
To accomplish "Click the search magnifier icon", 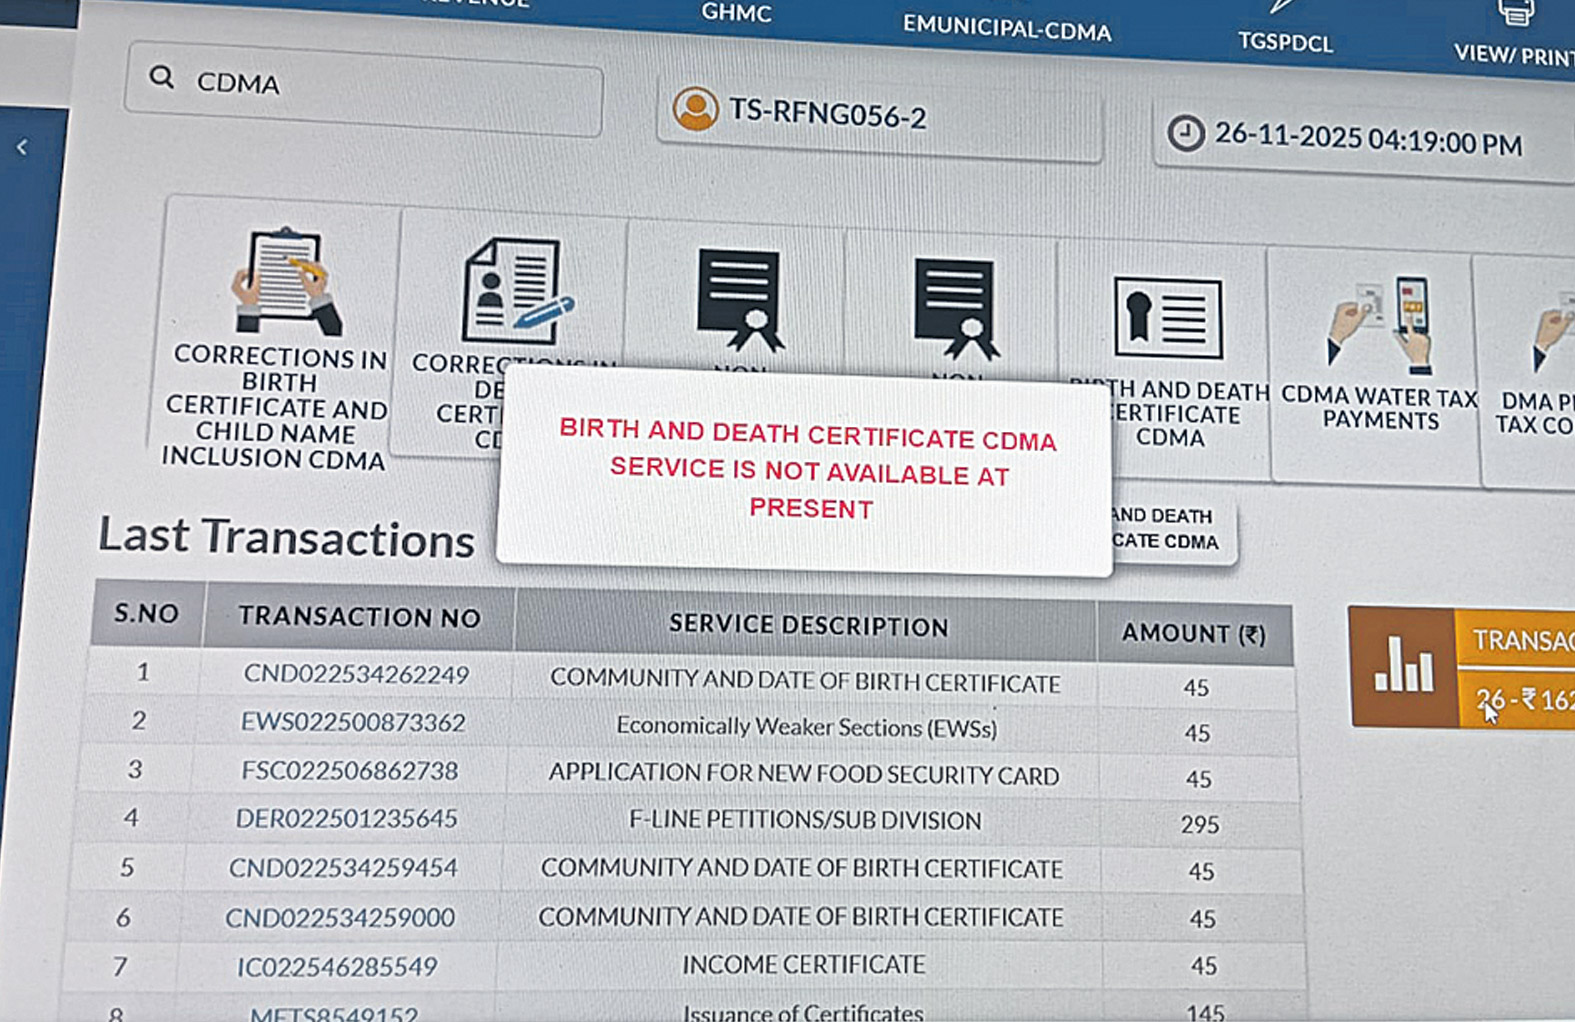I will 161,78.
